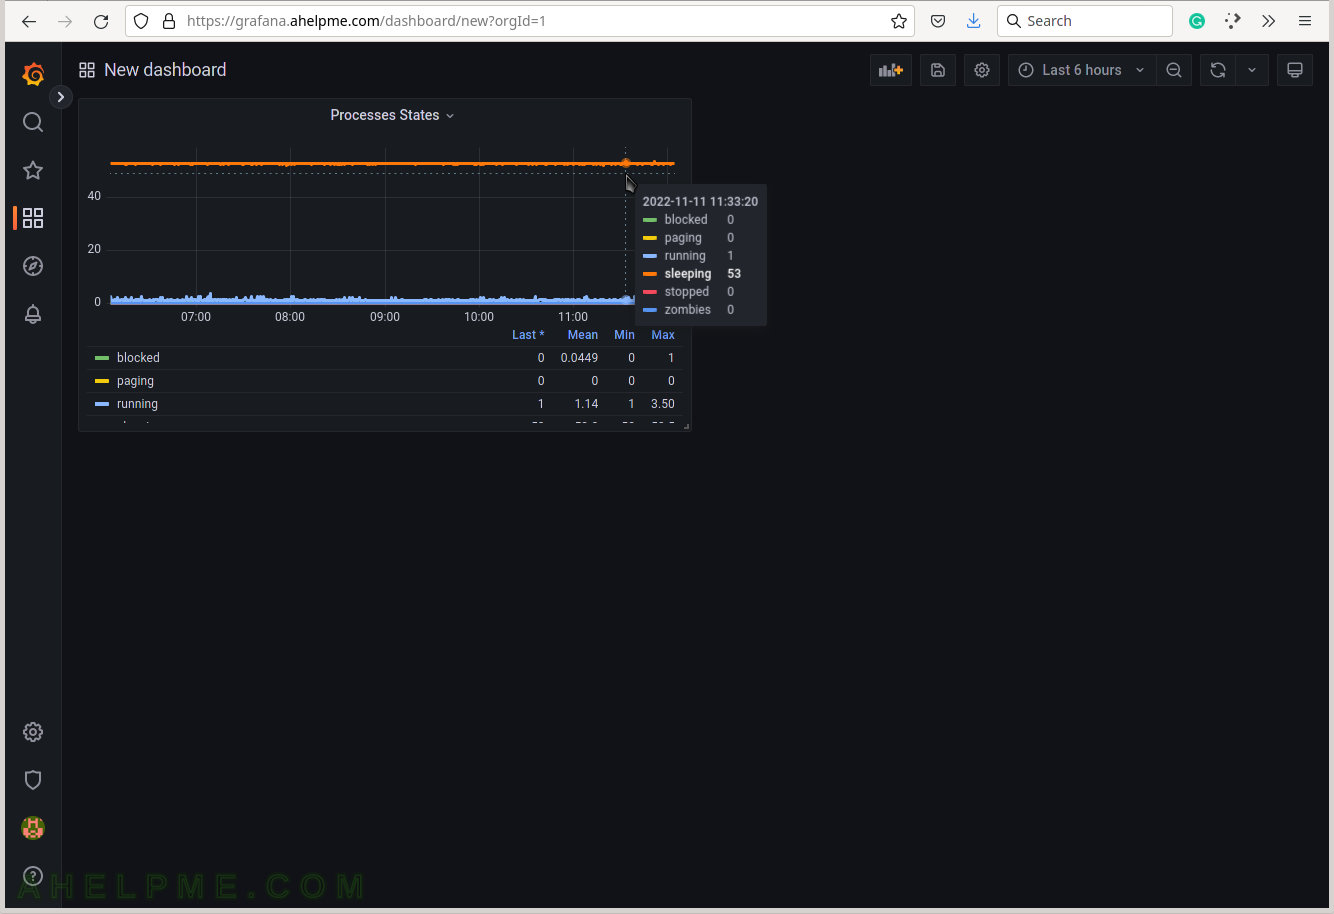Open the browser hamburger menu
This screenshot has height=914, width=1334.
click(x=1305, y=21)
